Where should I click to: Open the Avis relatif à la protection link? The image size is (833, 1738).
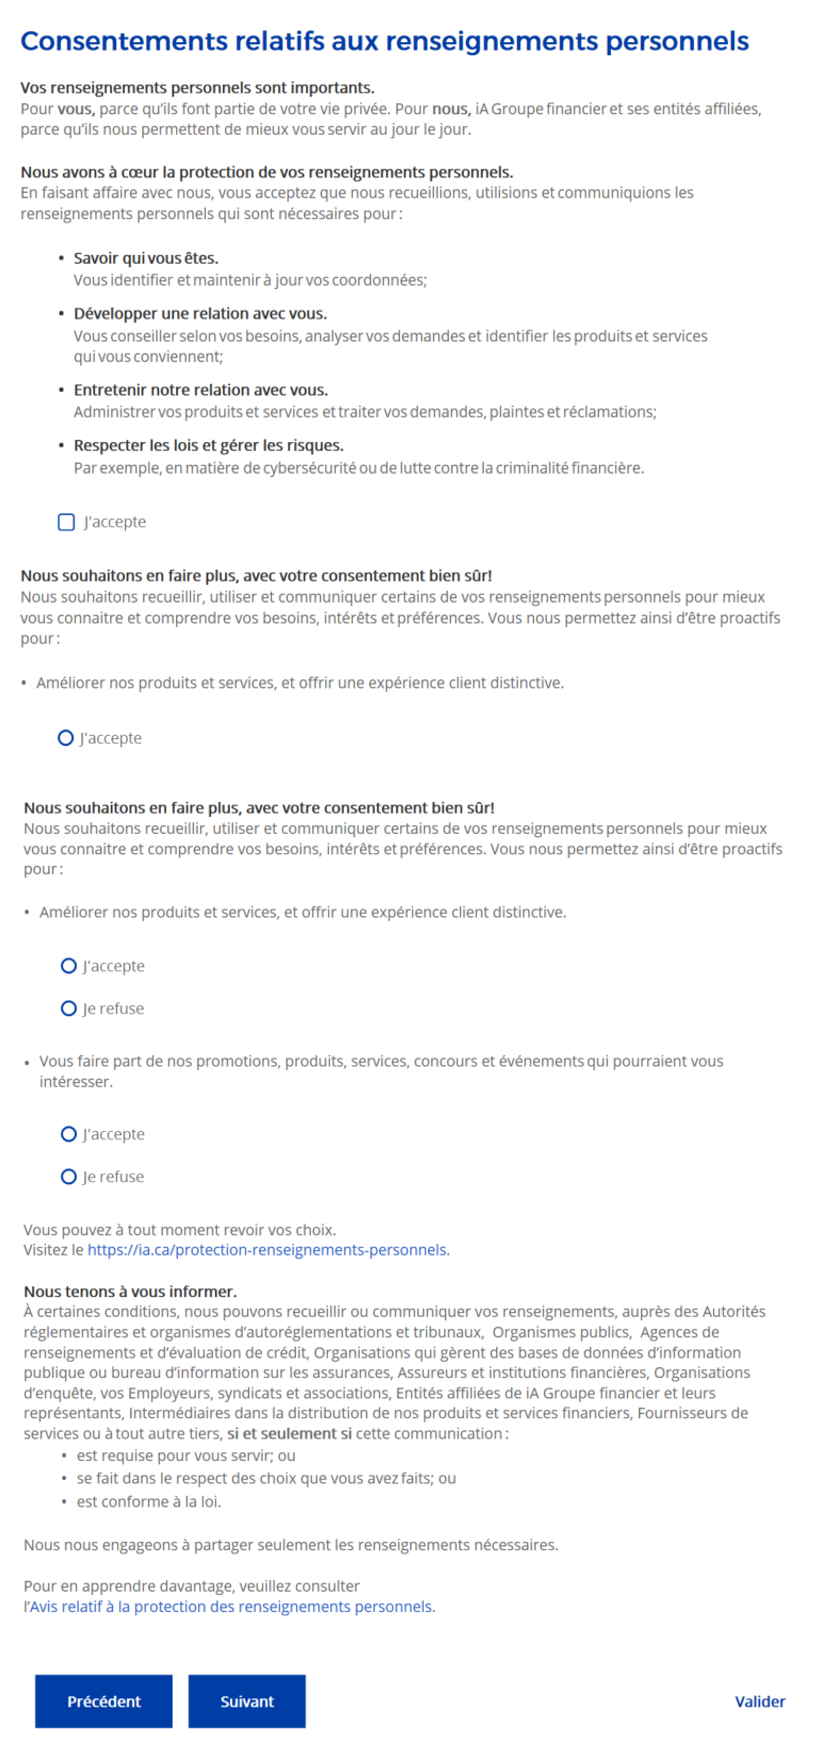tap(232, 1606)
